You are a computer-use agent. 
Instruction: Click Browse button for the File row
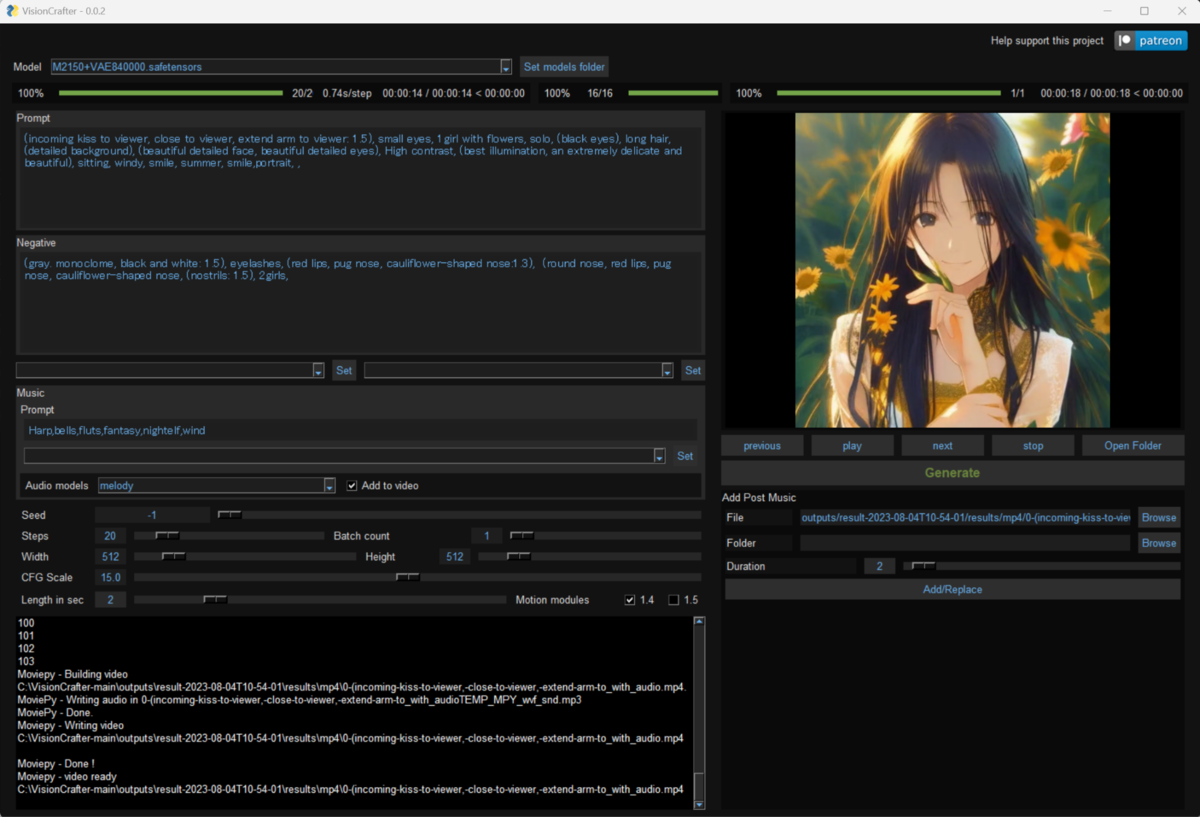[1159, 518]
